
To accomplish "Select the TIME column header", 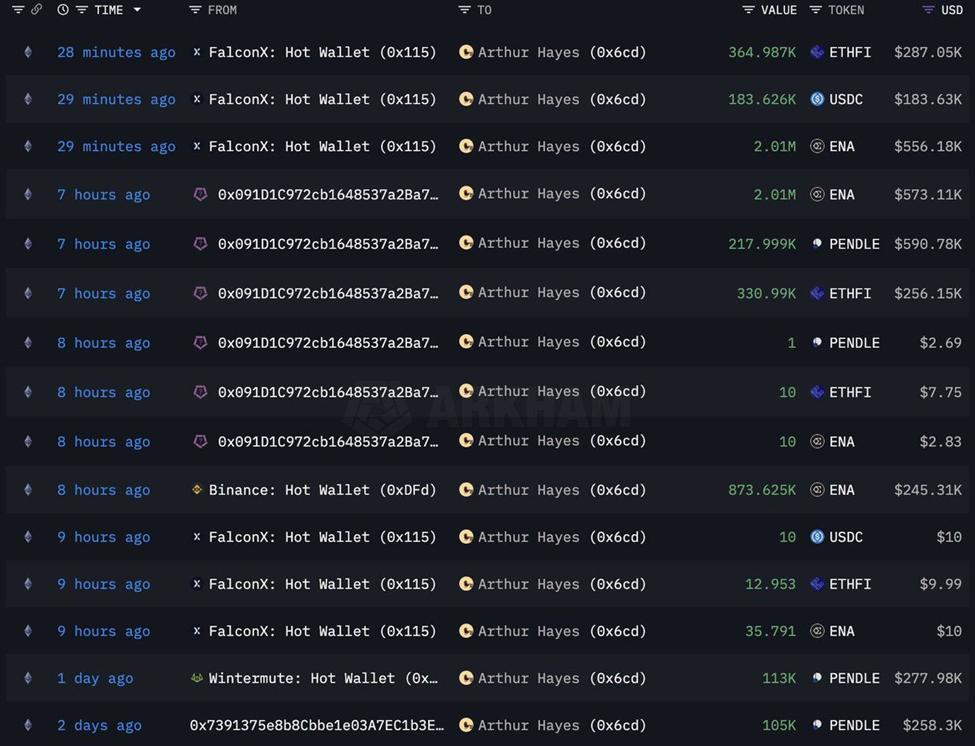I will [110, 10].
